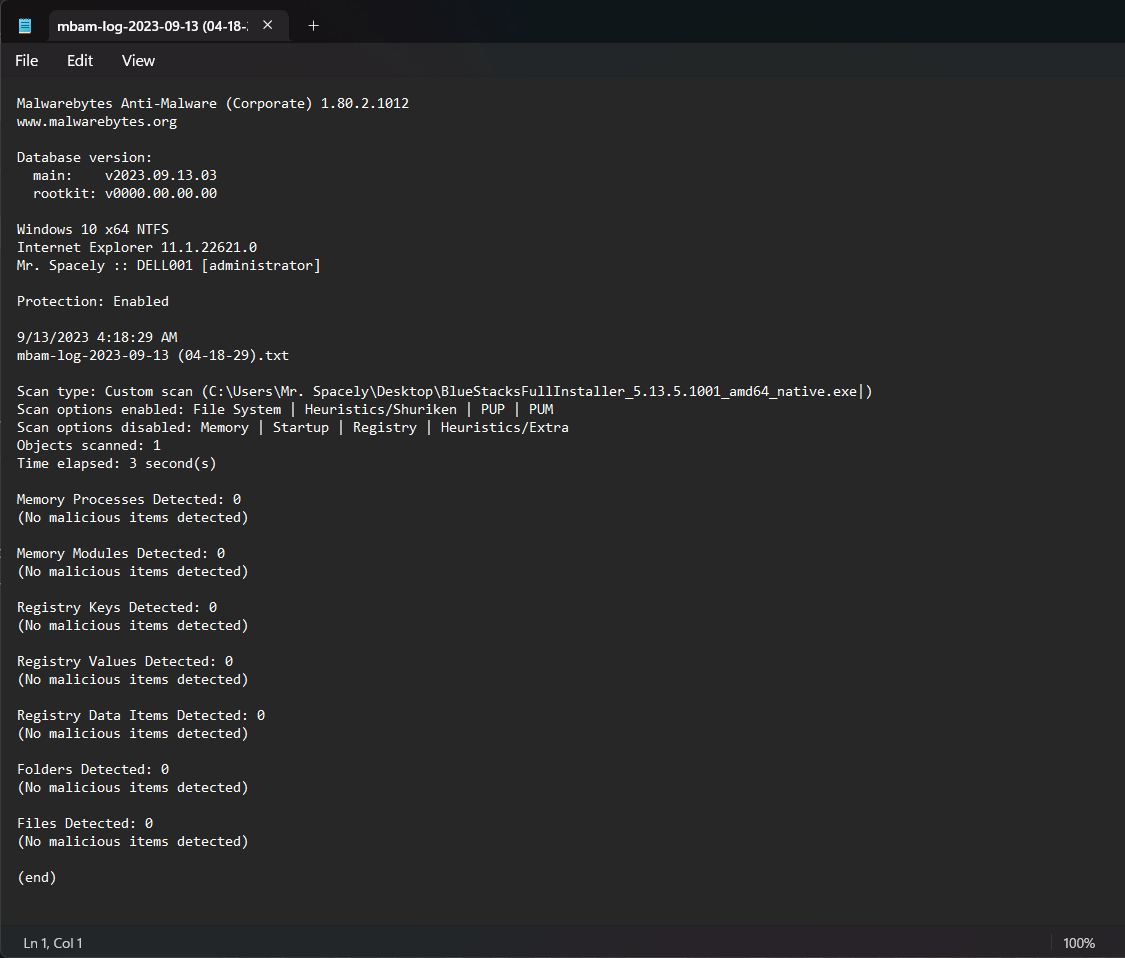Click the Mr. Spacely :: DELL001 line

[169, 266]
